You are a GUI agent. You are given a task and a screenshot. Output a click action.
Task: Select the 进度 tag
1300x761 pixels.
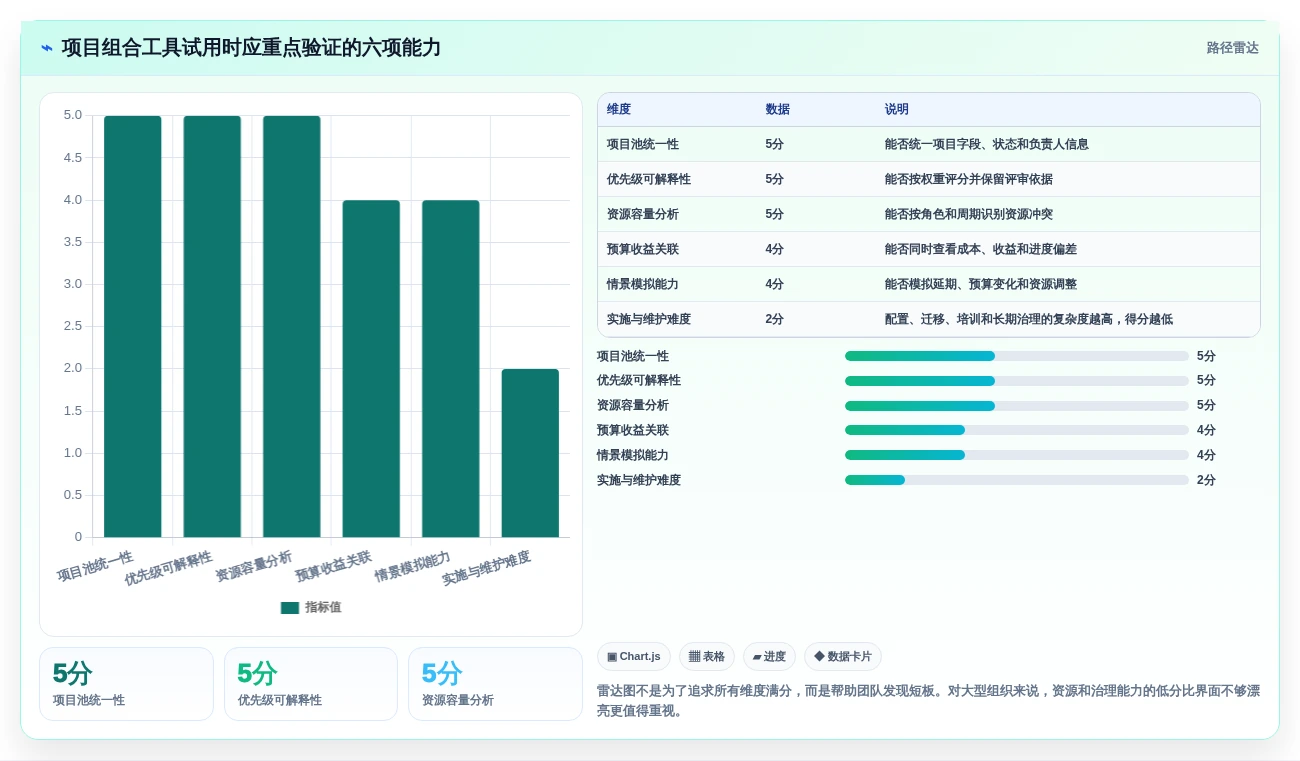point(769,657)
